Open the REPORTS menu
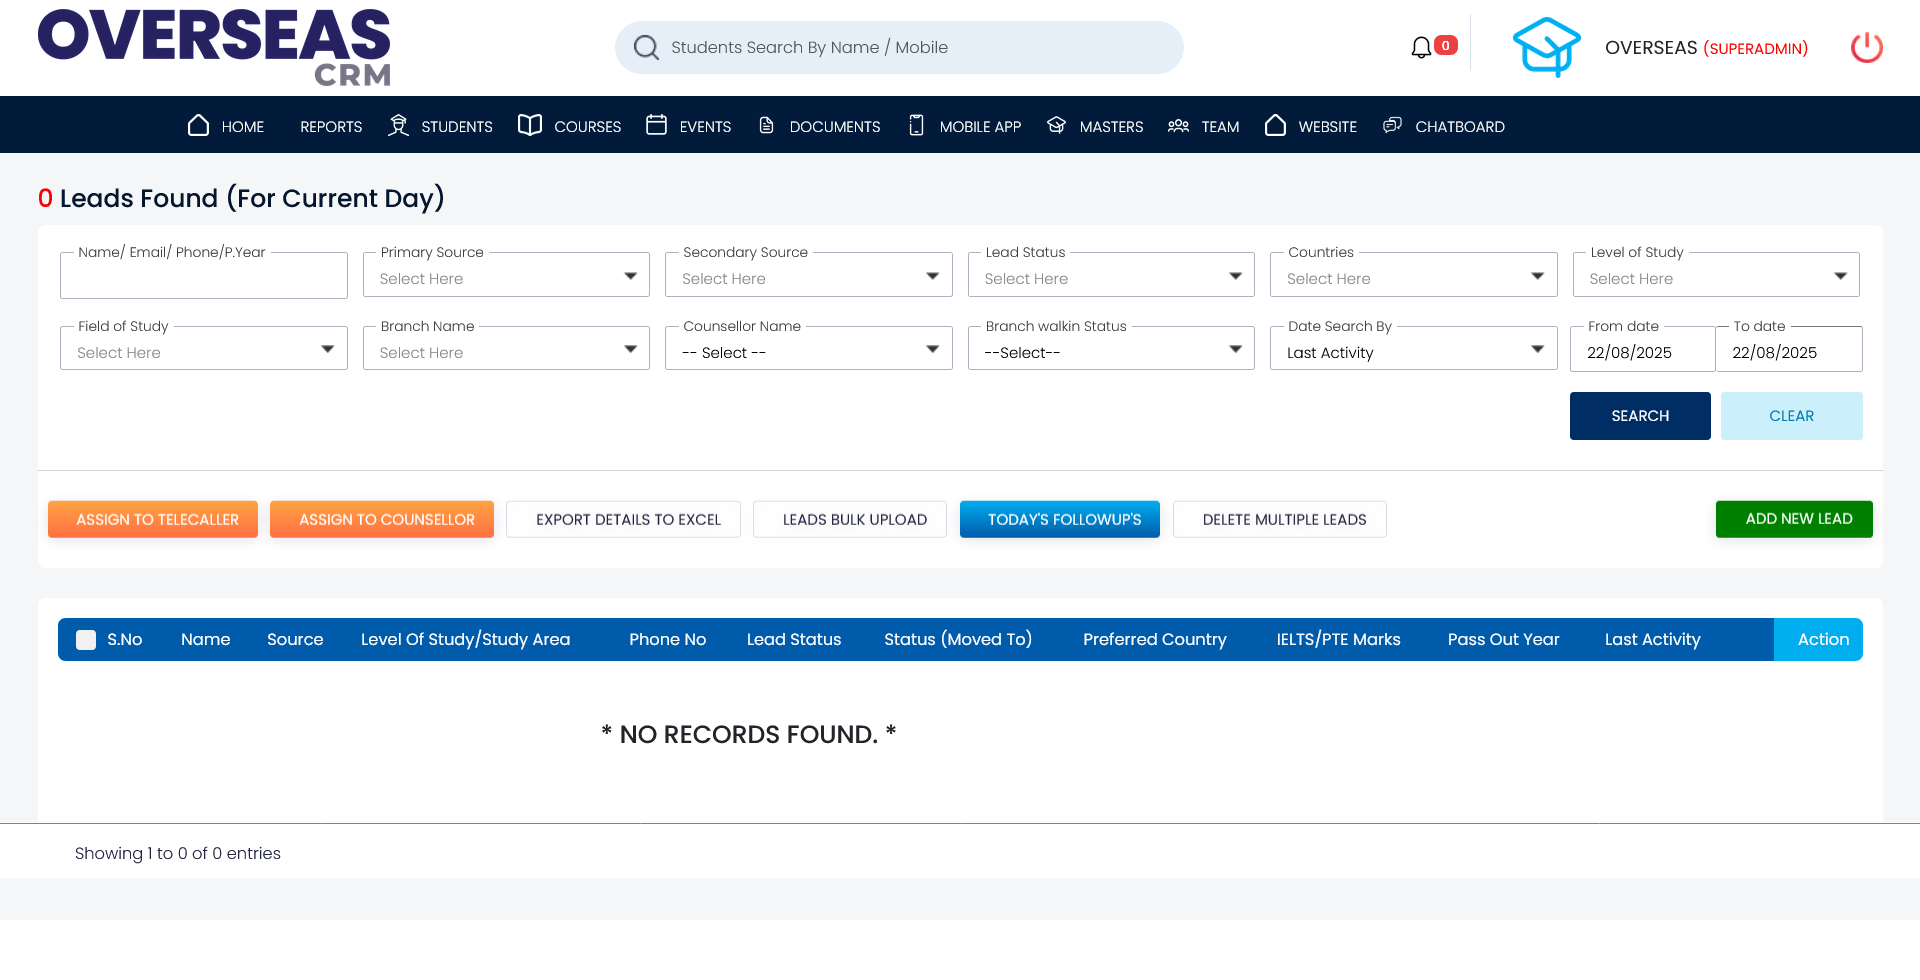The image size is (1920, 980). (330, 126)
